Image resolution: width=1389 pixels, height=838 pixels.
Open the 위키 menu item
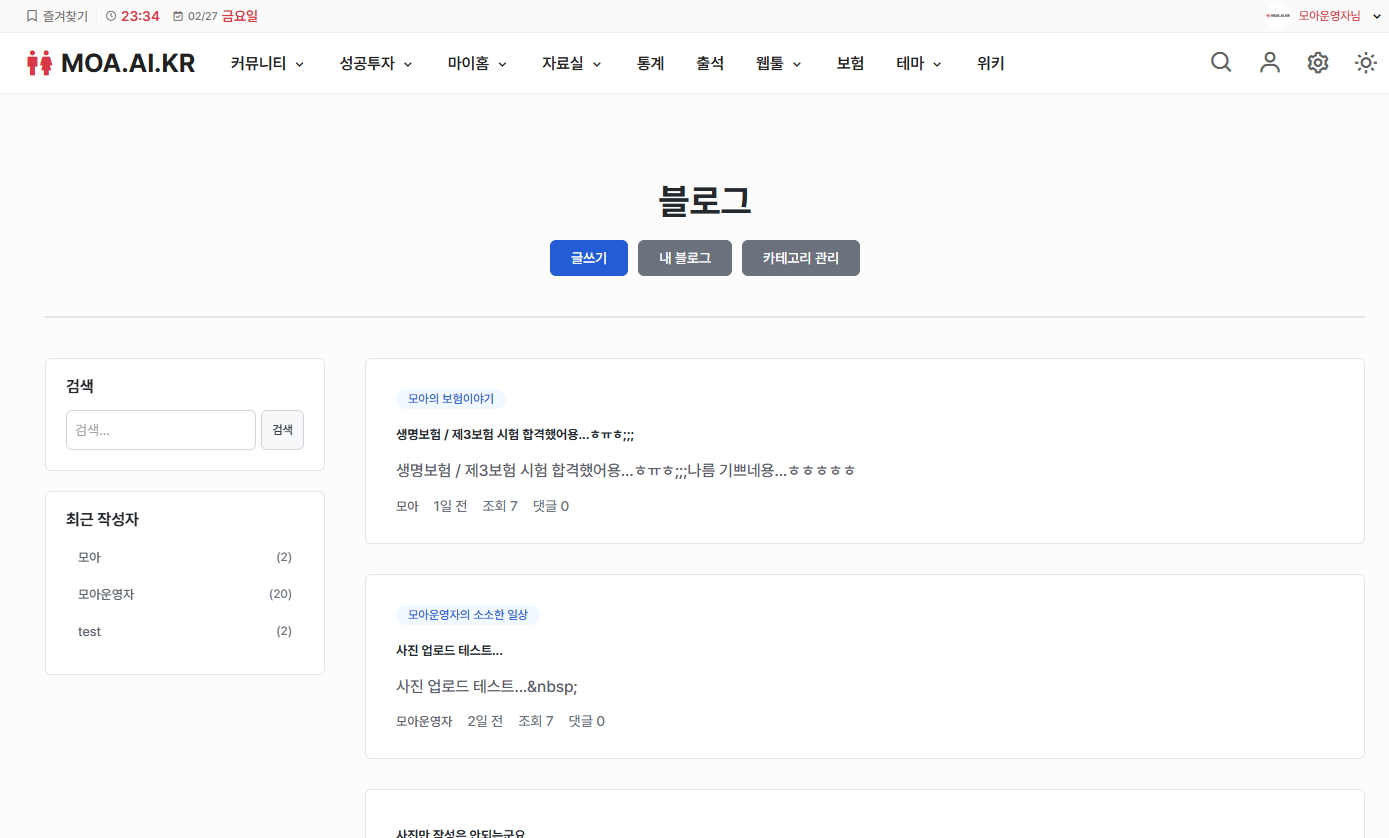[x=990, y=63]
